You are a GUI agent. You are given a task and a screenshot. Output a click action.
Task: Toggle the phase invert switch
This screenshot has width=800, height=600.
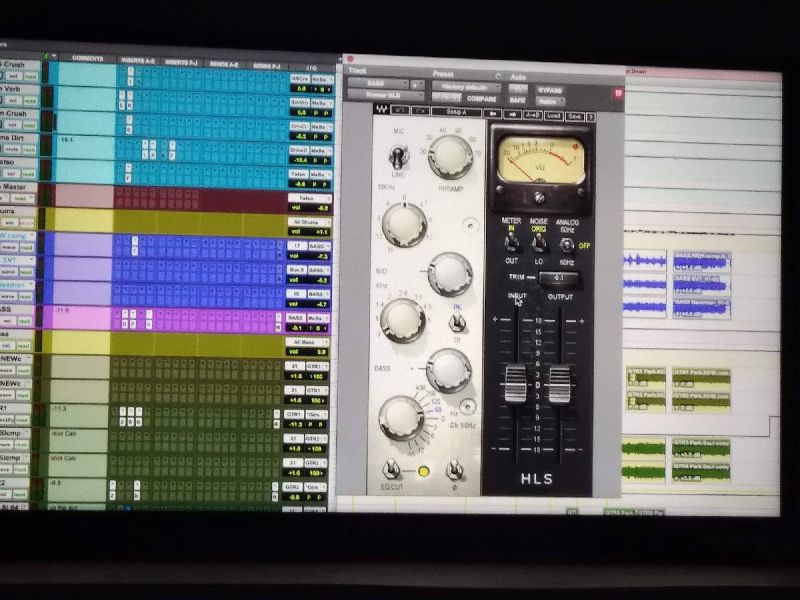[453, 470]
